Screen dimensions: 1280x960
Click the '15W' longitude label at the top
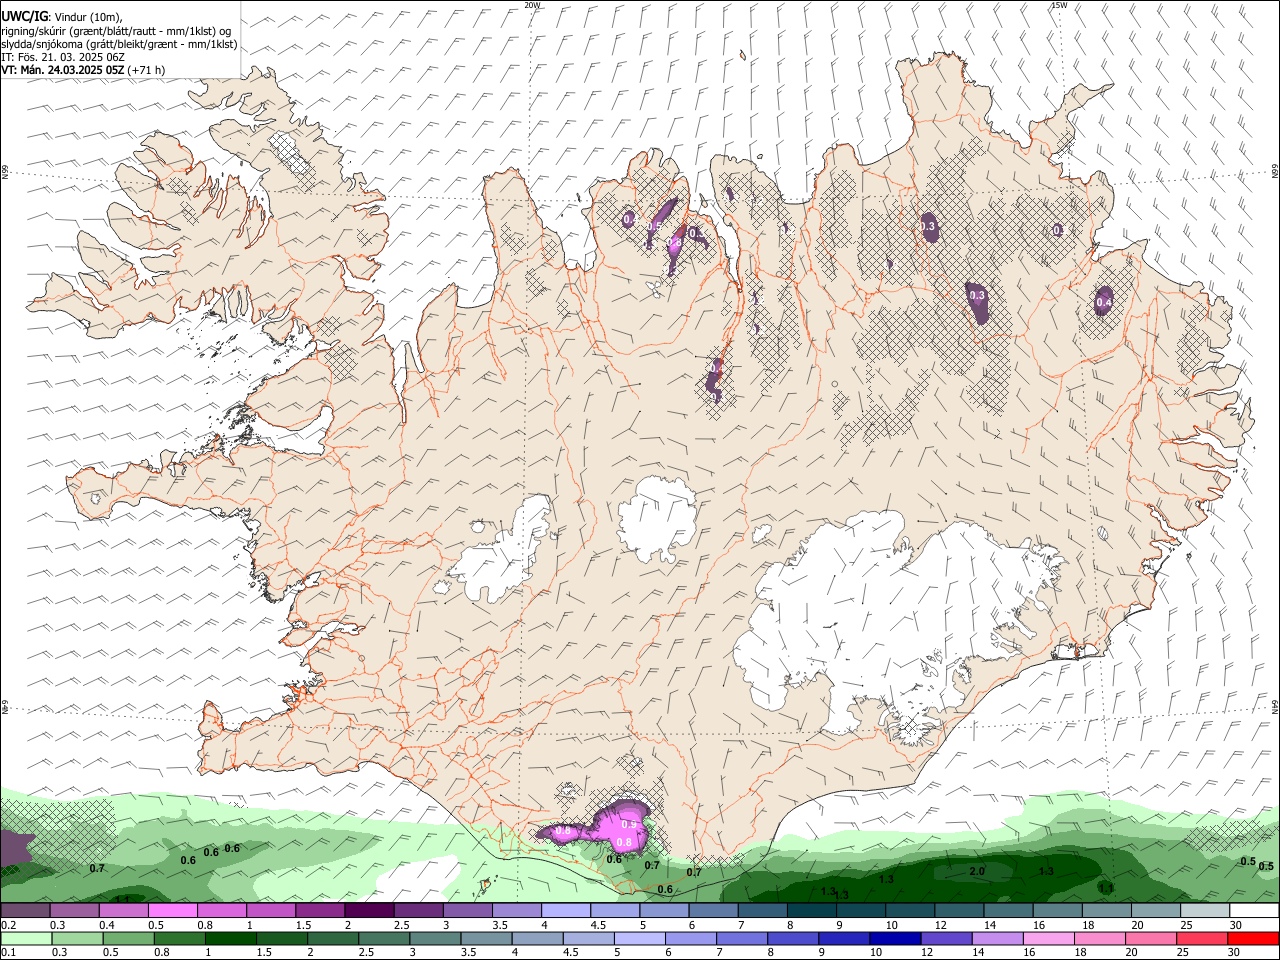coord(1059,5)
